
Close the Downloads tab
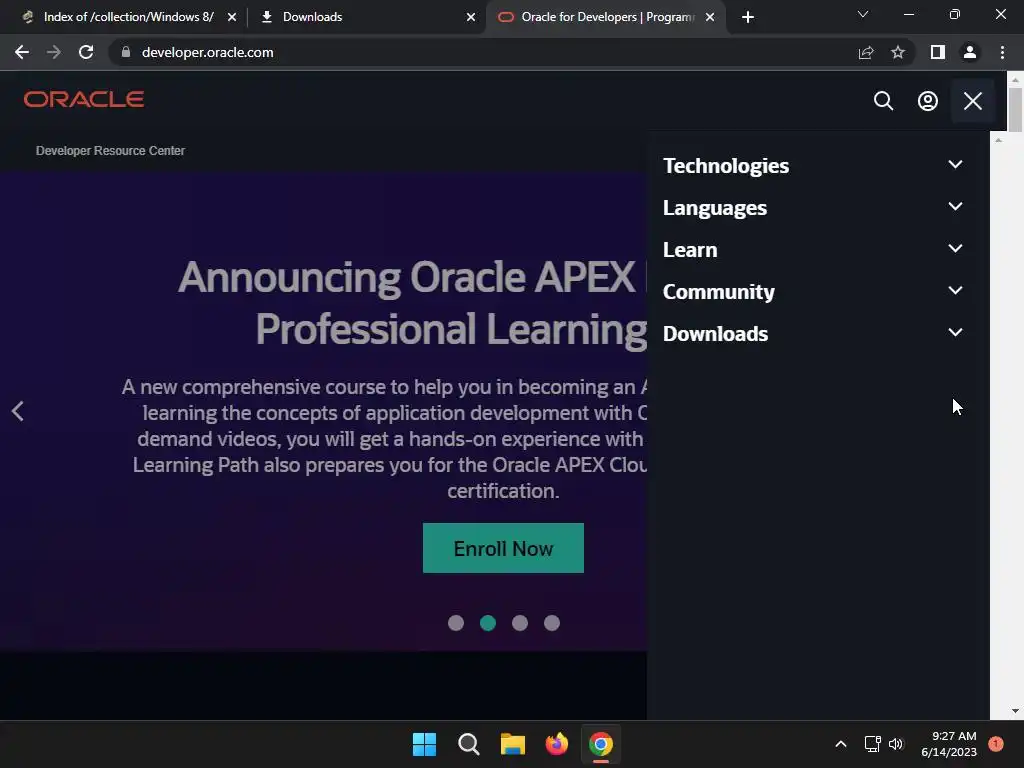[x=471, y=17]
